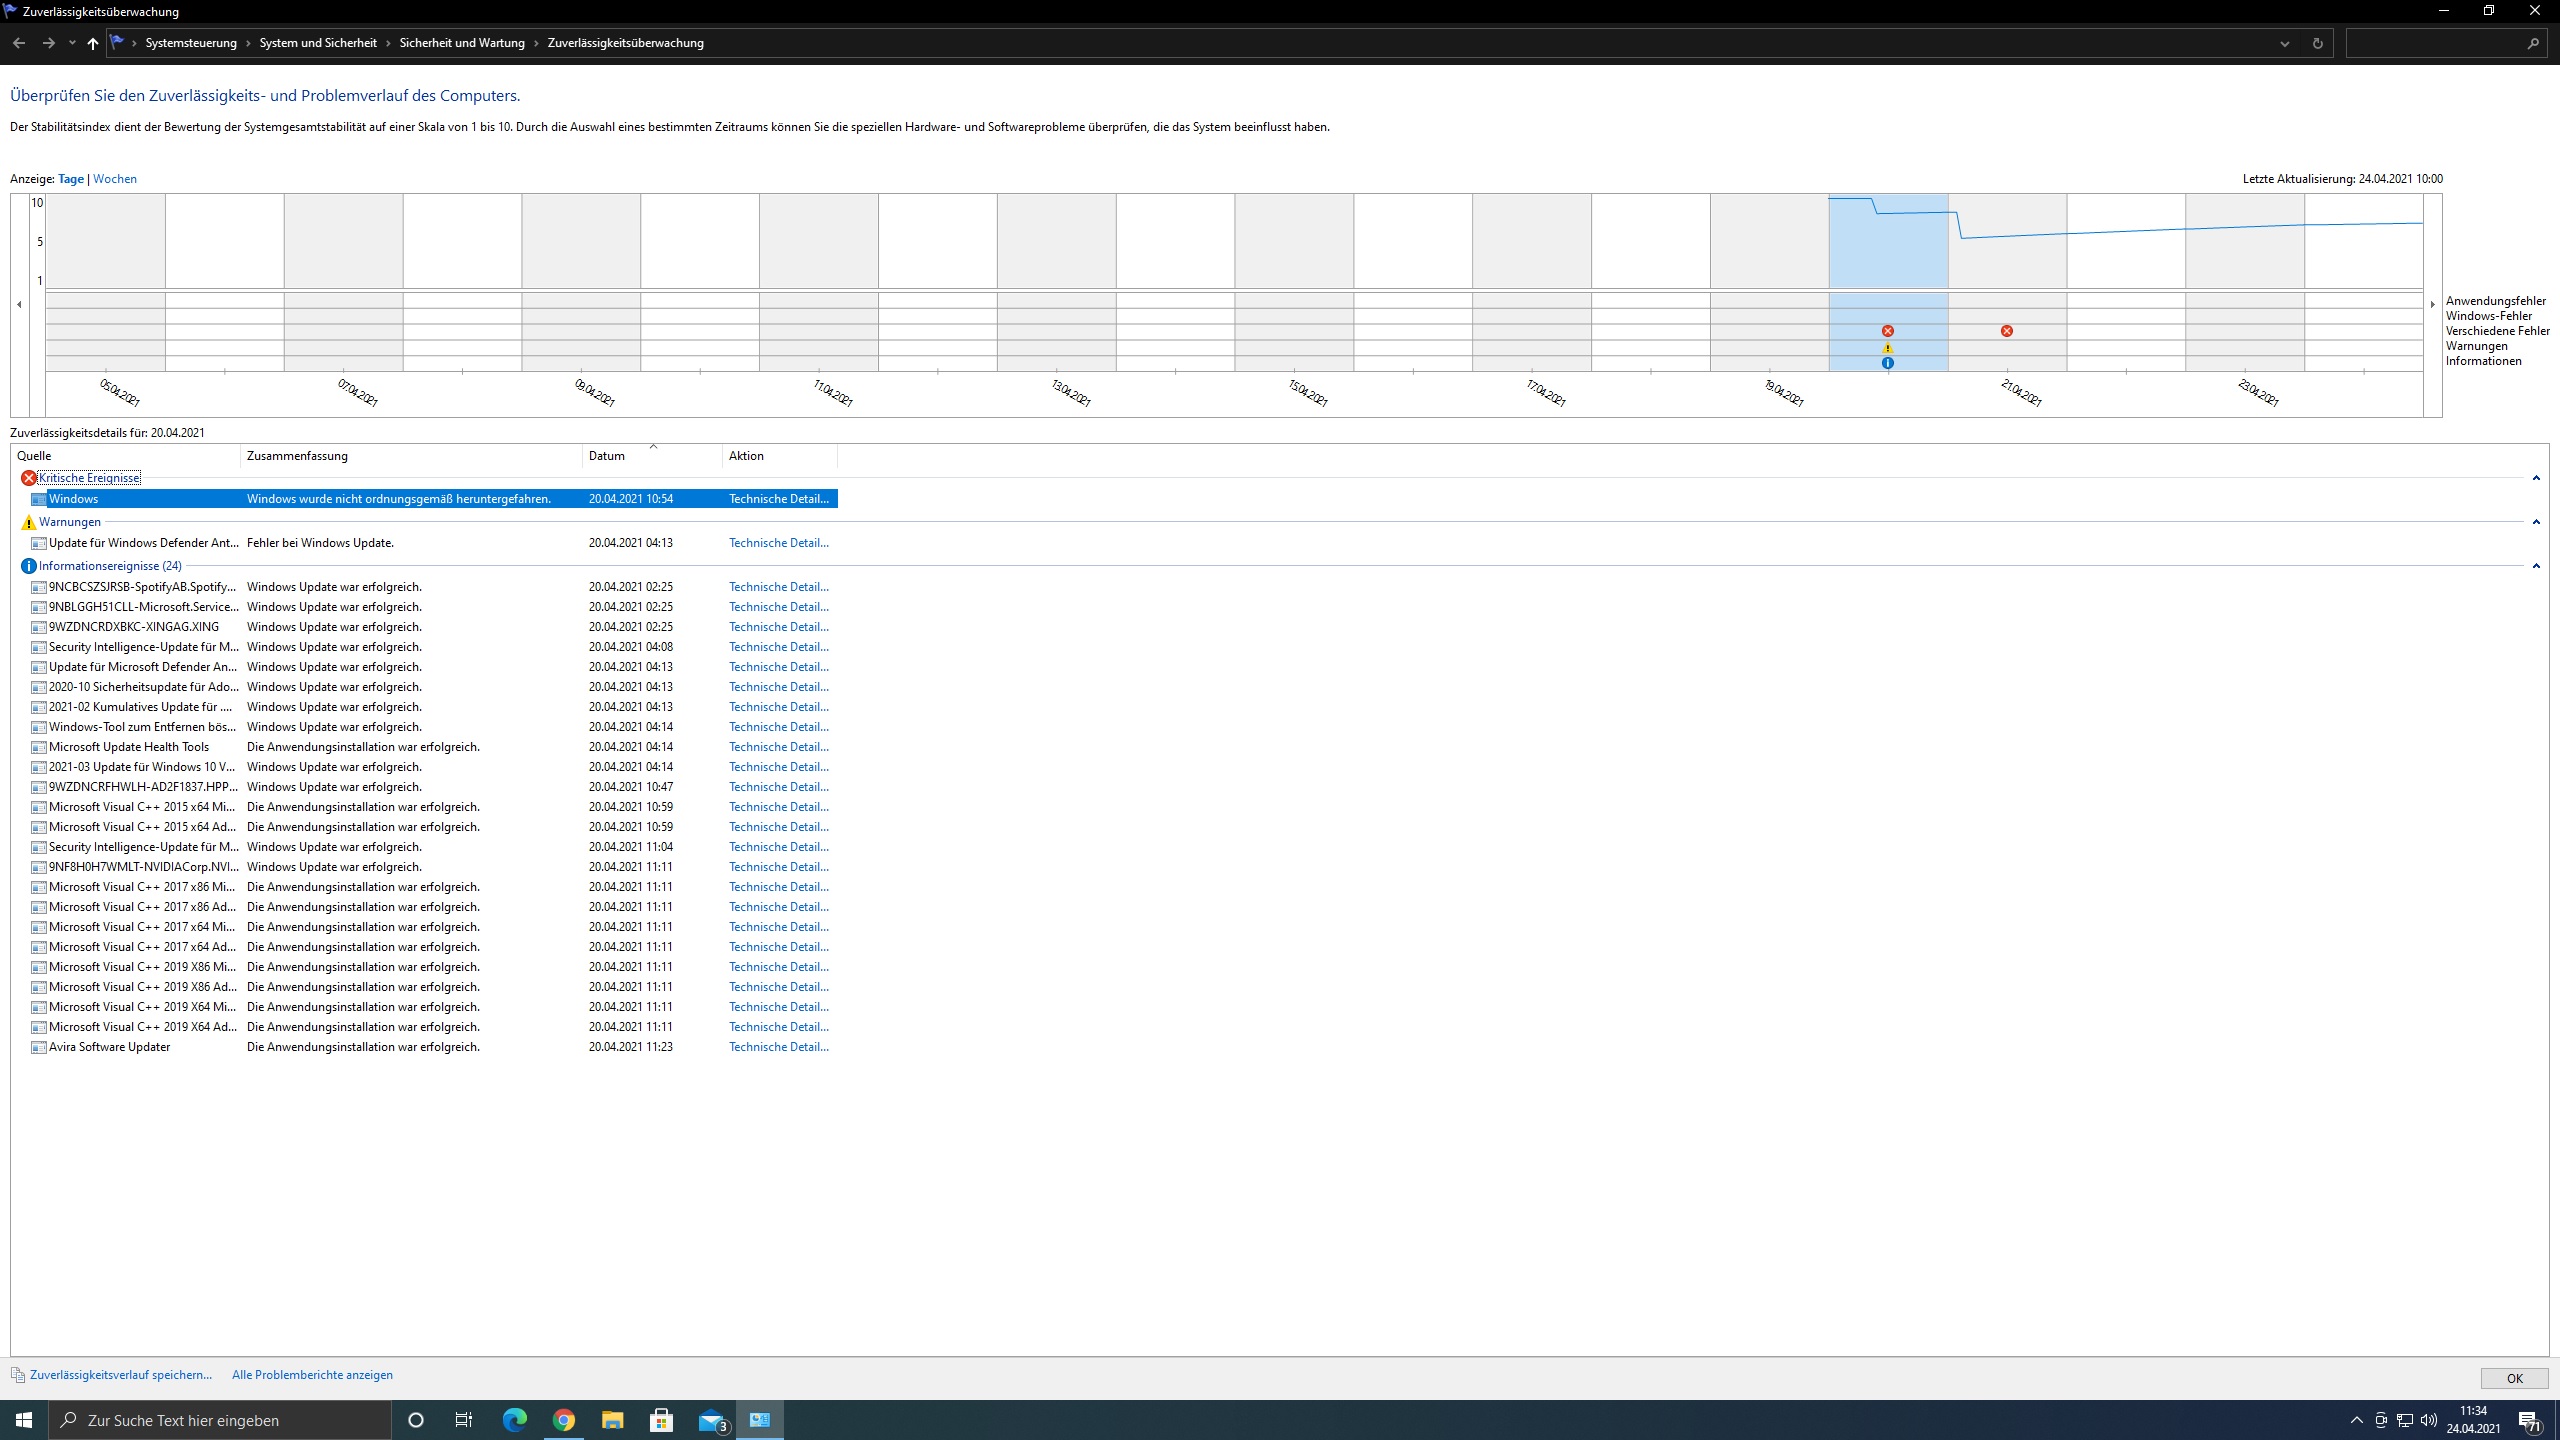The height and width of the screenshot is (1440, 2560).
Task: Open Alle Problemberichte anzeigen link
Action: [312, 1375]
